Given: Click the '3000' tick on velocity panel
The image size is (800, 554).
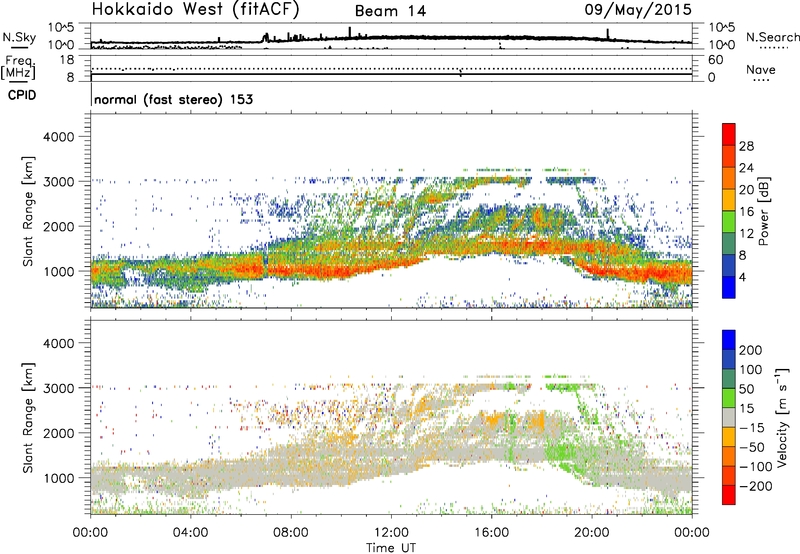Looking at the screenshot, I should (58, 388).
